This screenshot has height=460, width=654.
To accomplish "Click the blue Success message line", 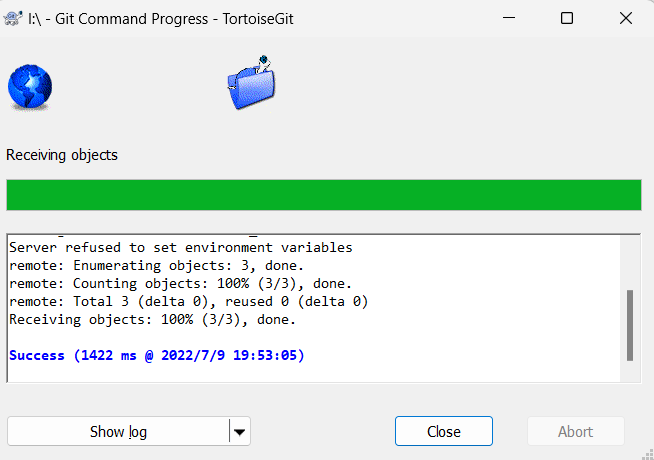I will (156, 355).
